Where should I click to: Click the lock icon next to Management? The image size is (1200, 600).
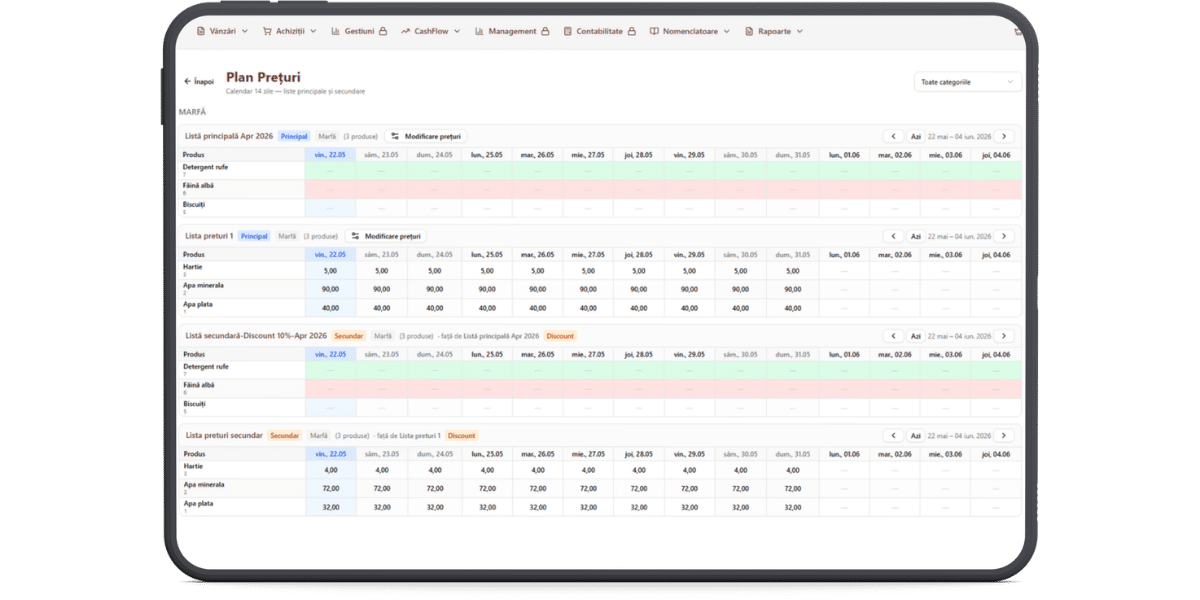pyautogui.click(x=545, y=31)
